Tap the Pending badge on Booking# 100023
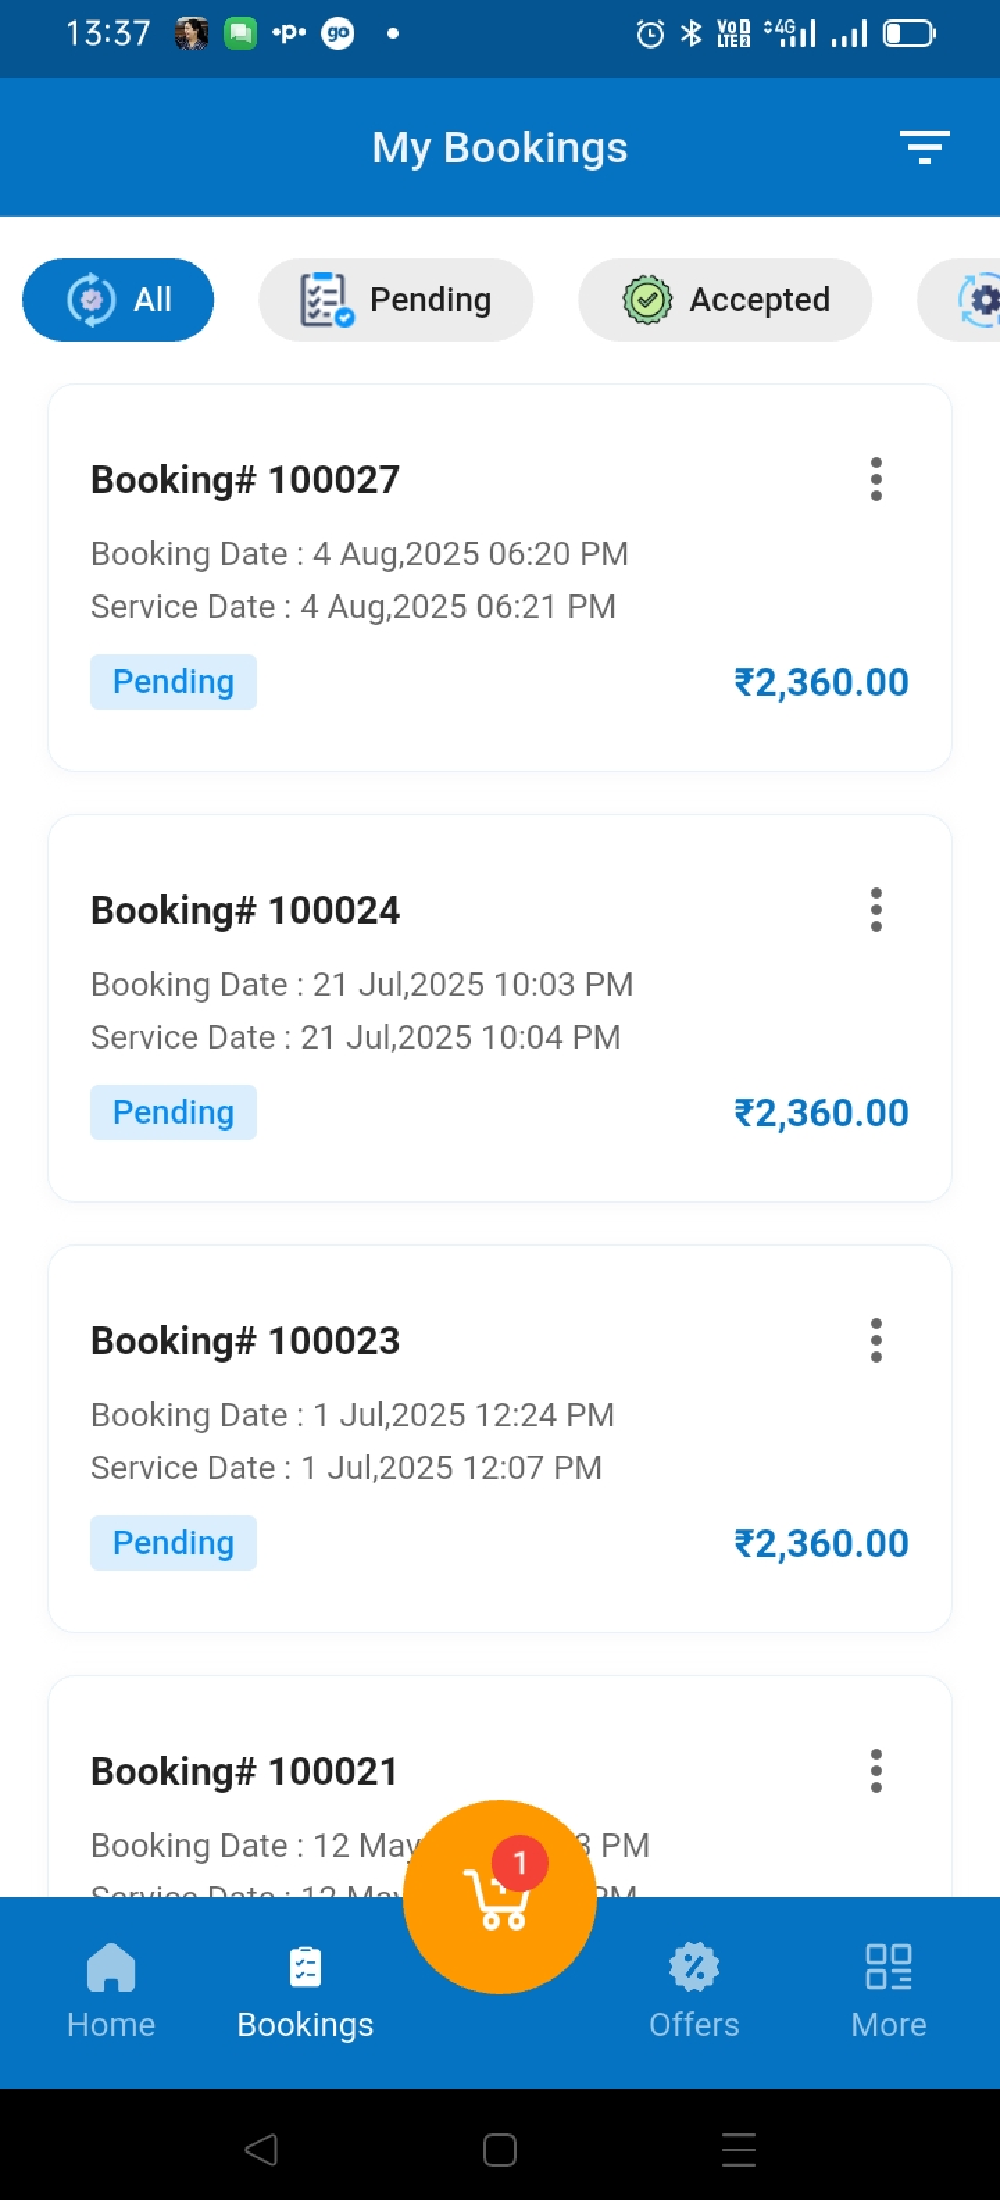This screenshot has height=2200, width=1000. pyautogui.click(x=173, y=1543)
